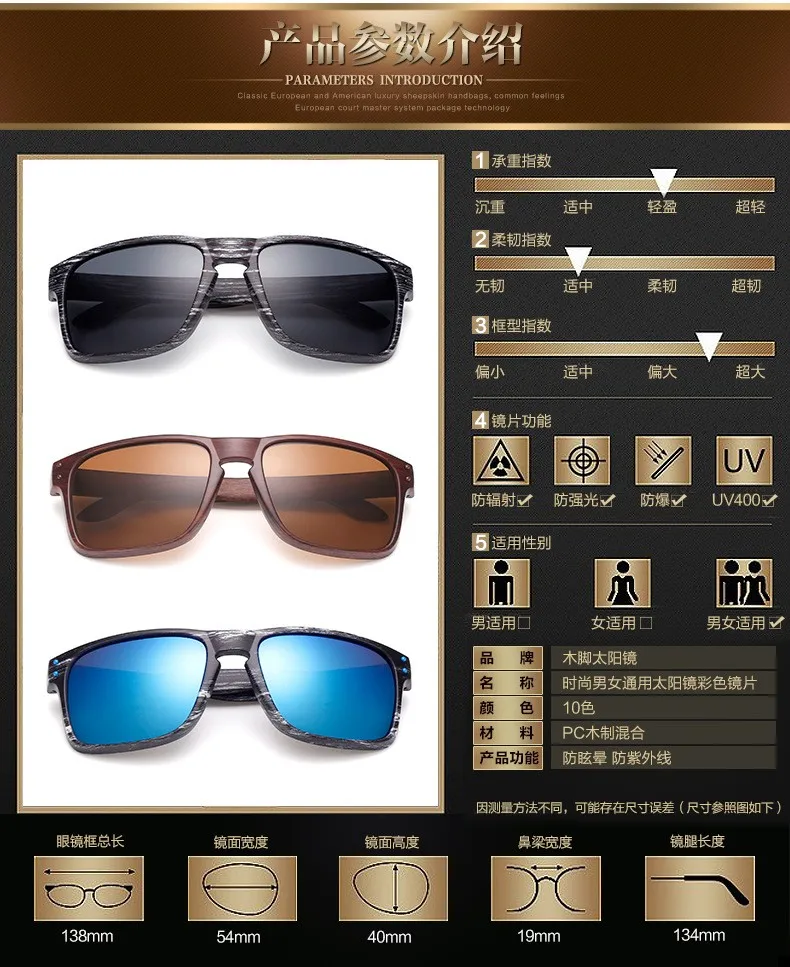Click the lens height diagram icon
Image resolution: width=790 pixels, height=967 pixels.
(393, 888)
